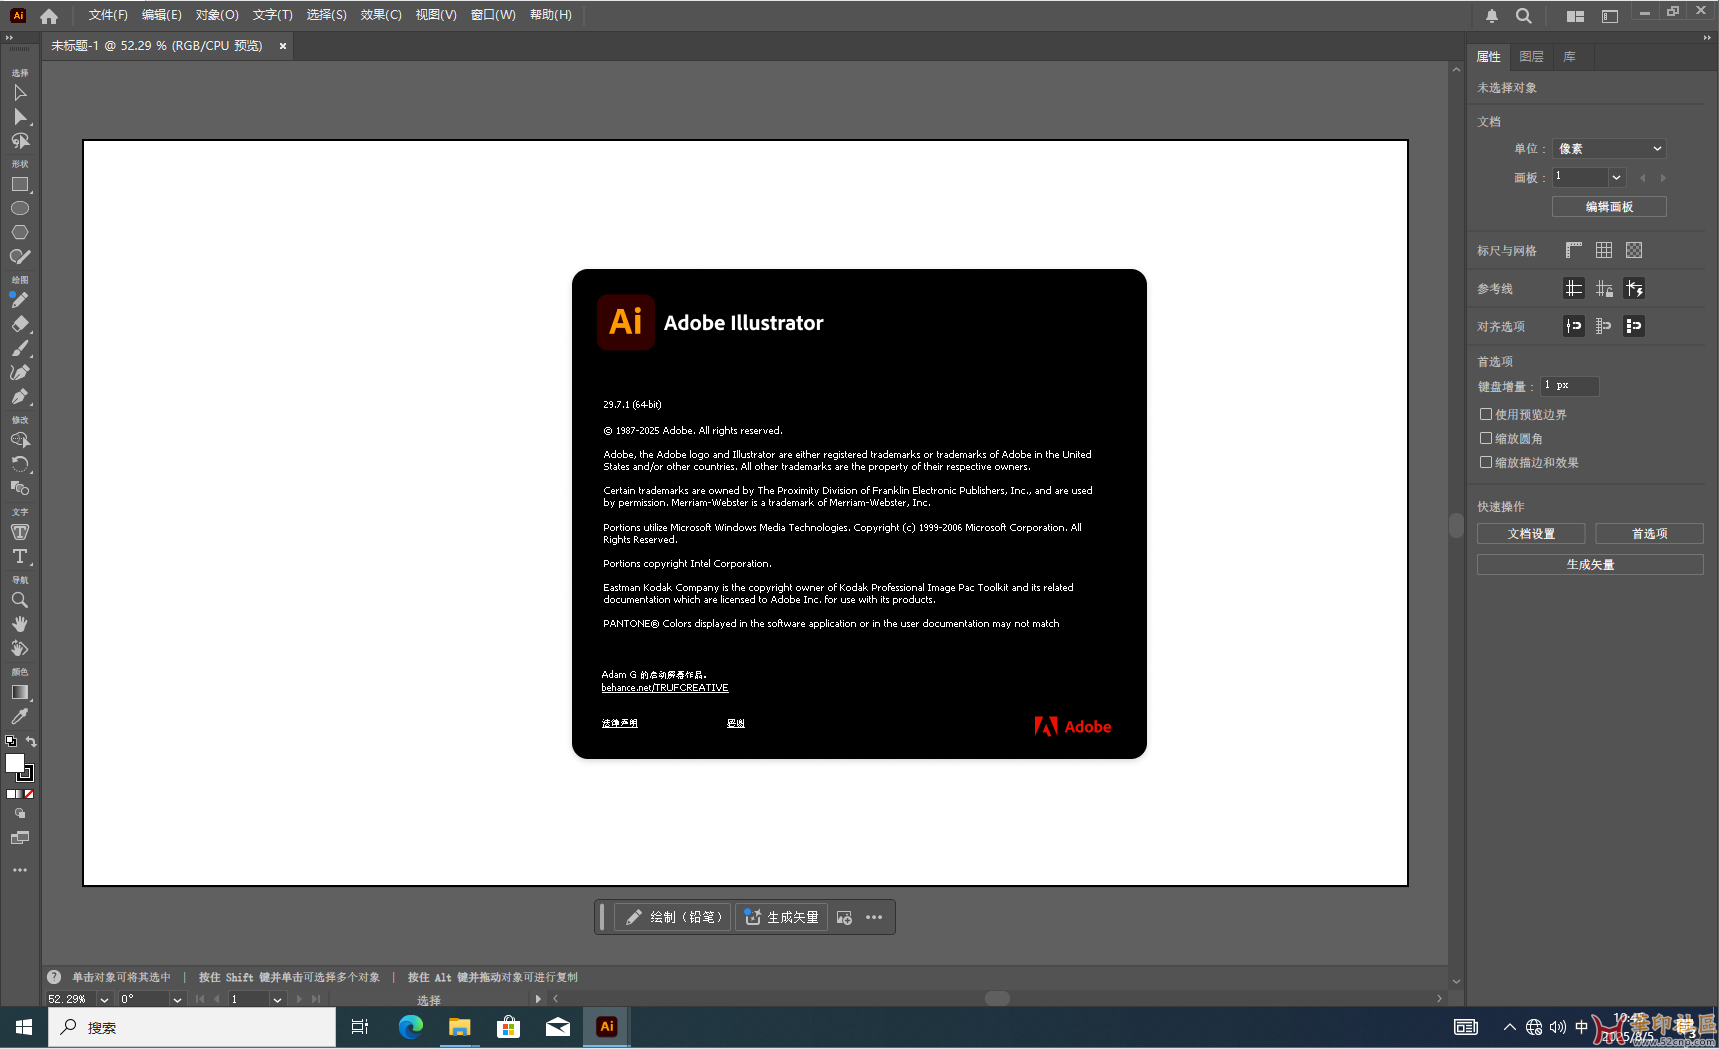Select the Gradient tool

click(x=20, y=692)
